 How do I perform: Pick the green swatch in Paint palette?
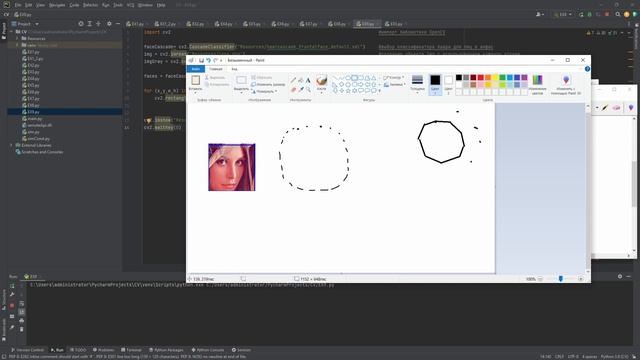click(502, 77)
